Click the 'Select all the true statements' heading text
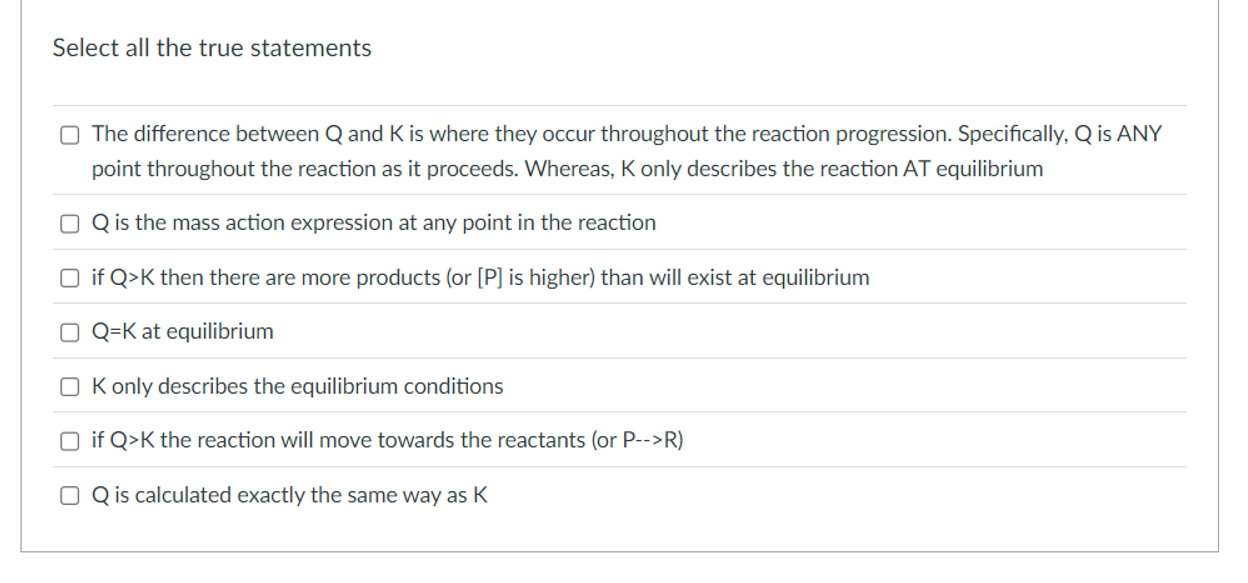1248x583 pixels. click(x=211, y=47)
